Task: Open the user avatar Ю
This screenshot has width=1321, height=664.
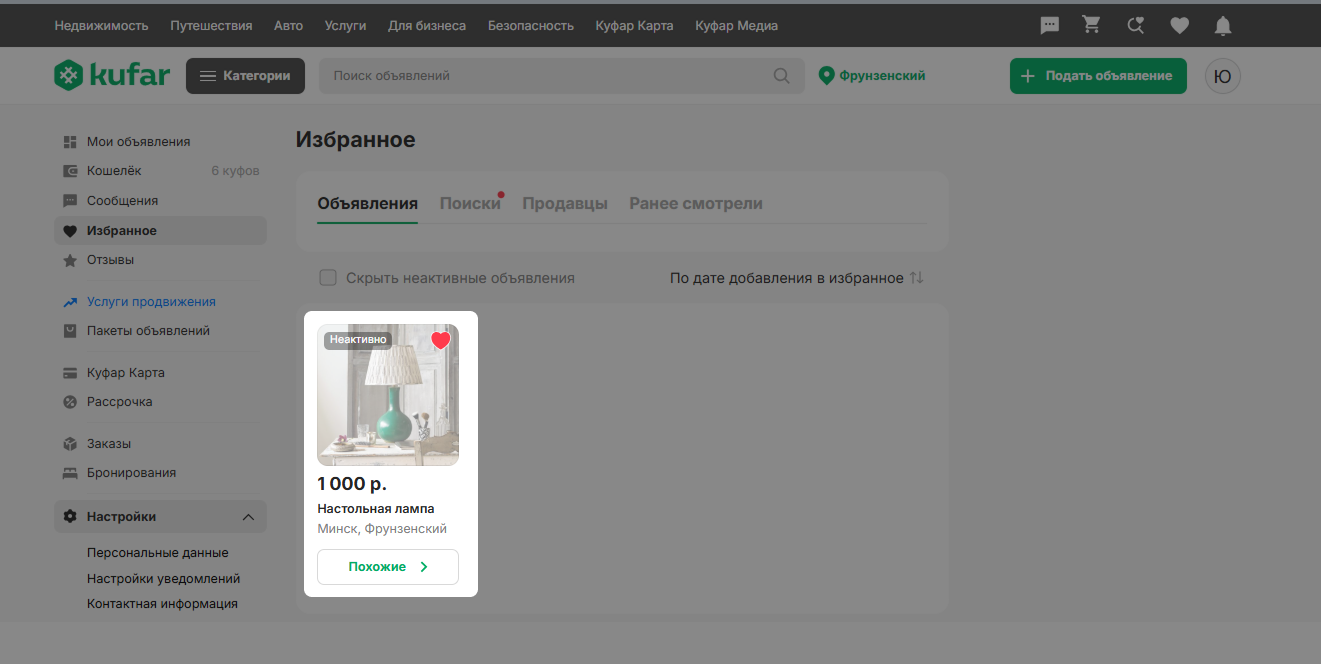Action: (1223, 76)
